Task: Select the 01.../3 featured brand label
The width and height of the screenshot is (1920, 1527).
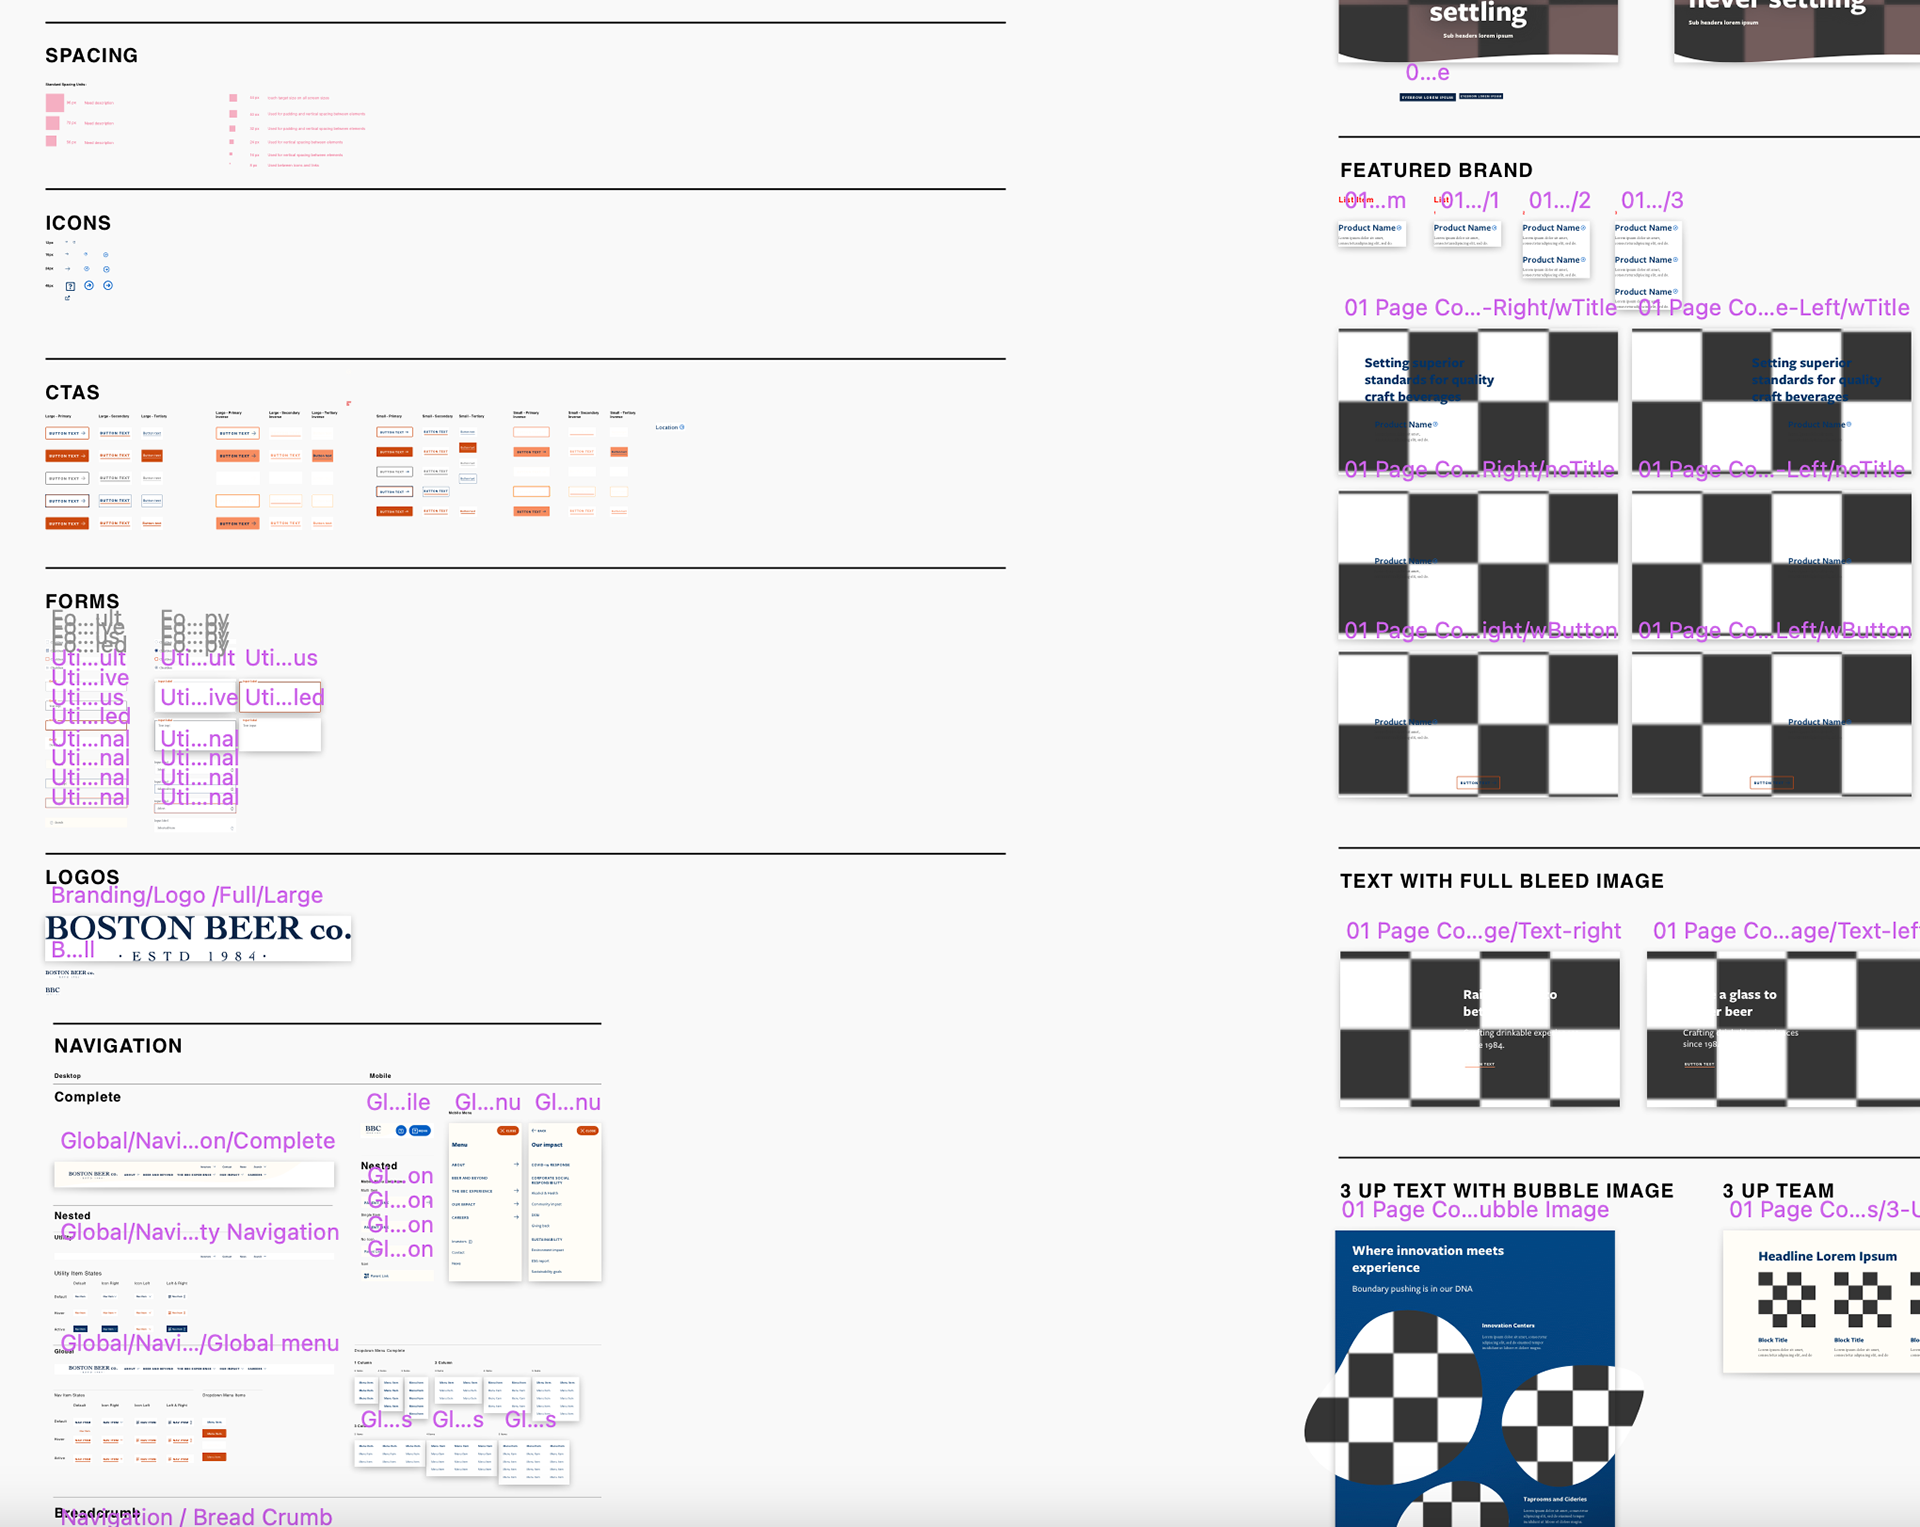Action: [1652, 200]
